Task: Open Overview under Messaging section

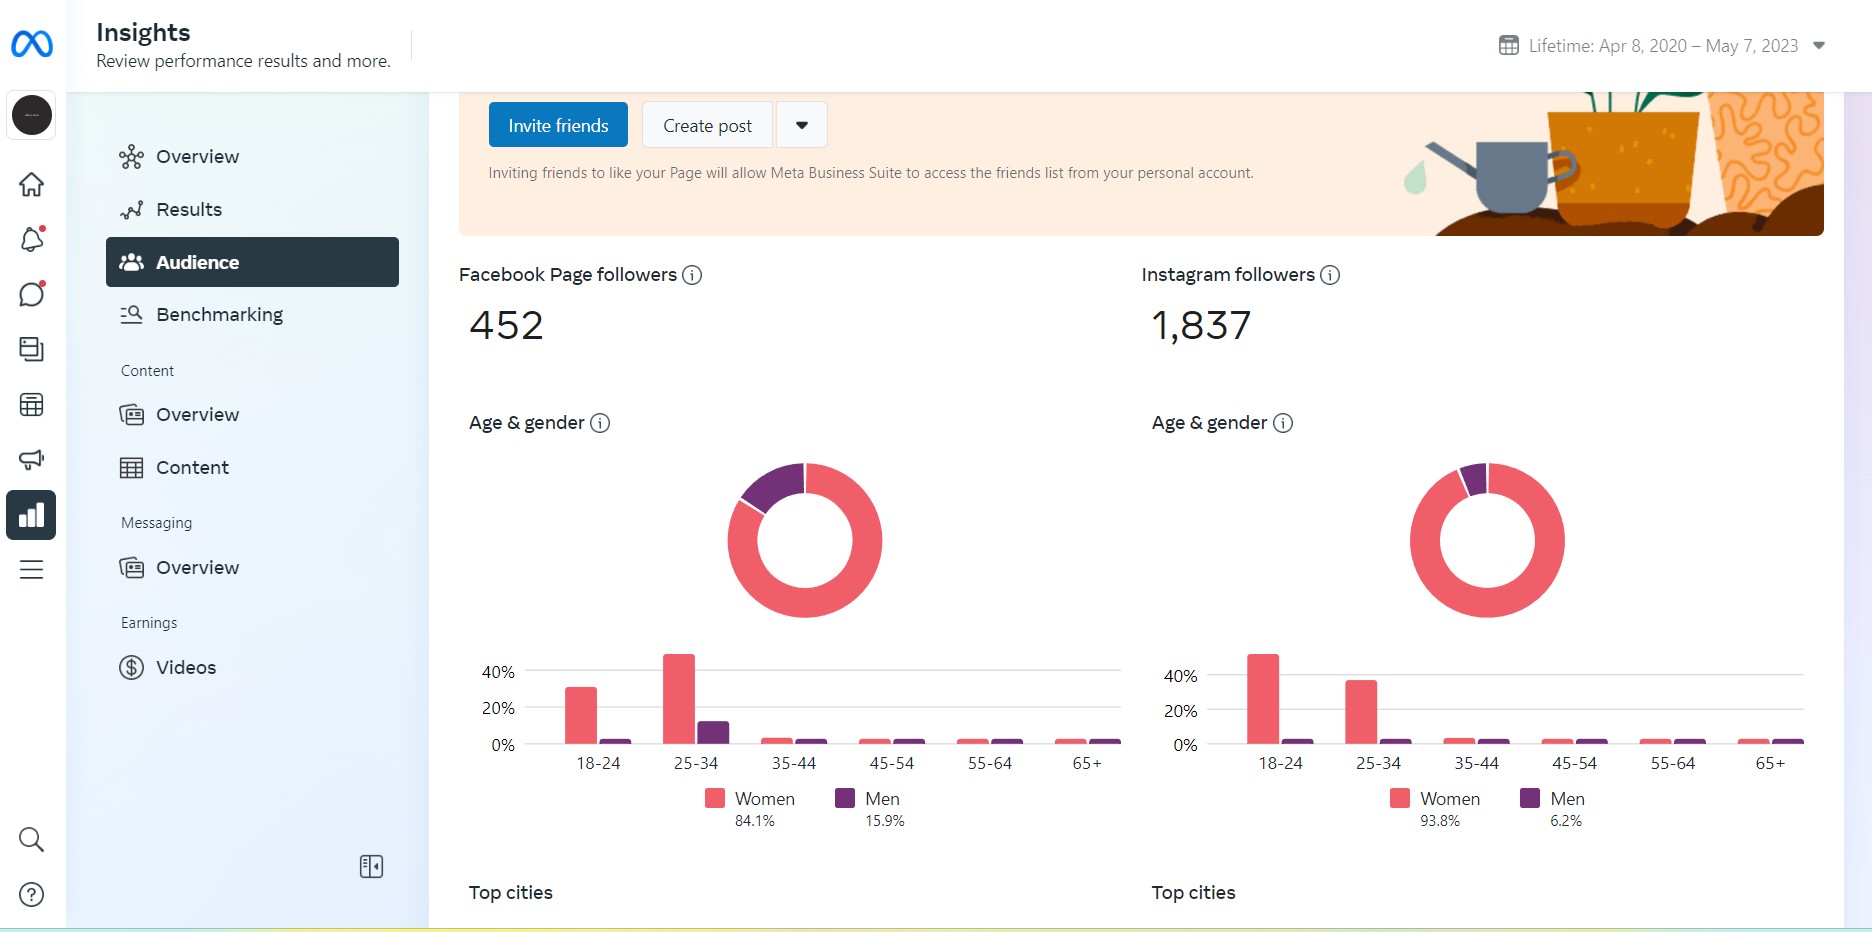Action: coord(252,568)
